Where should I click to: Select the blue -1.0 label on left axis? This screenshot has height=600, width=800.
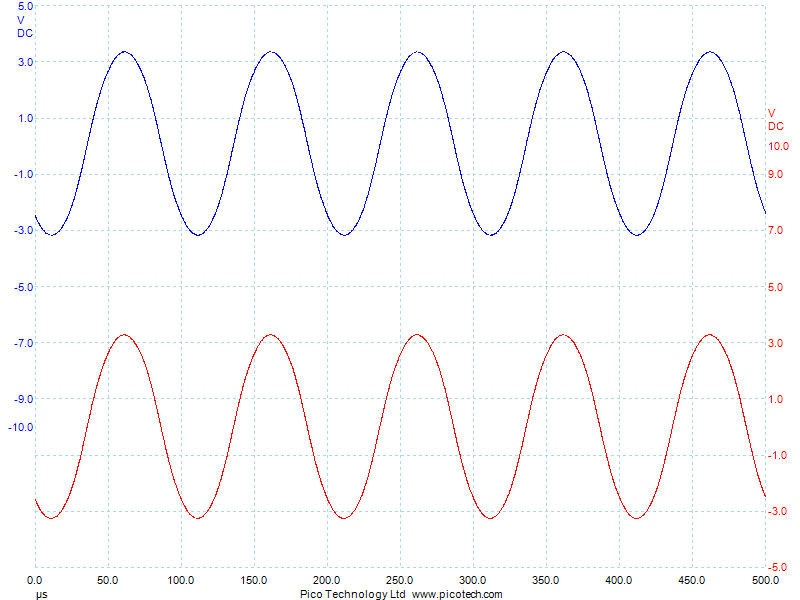(23, 174)
